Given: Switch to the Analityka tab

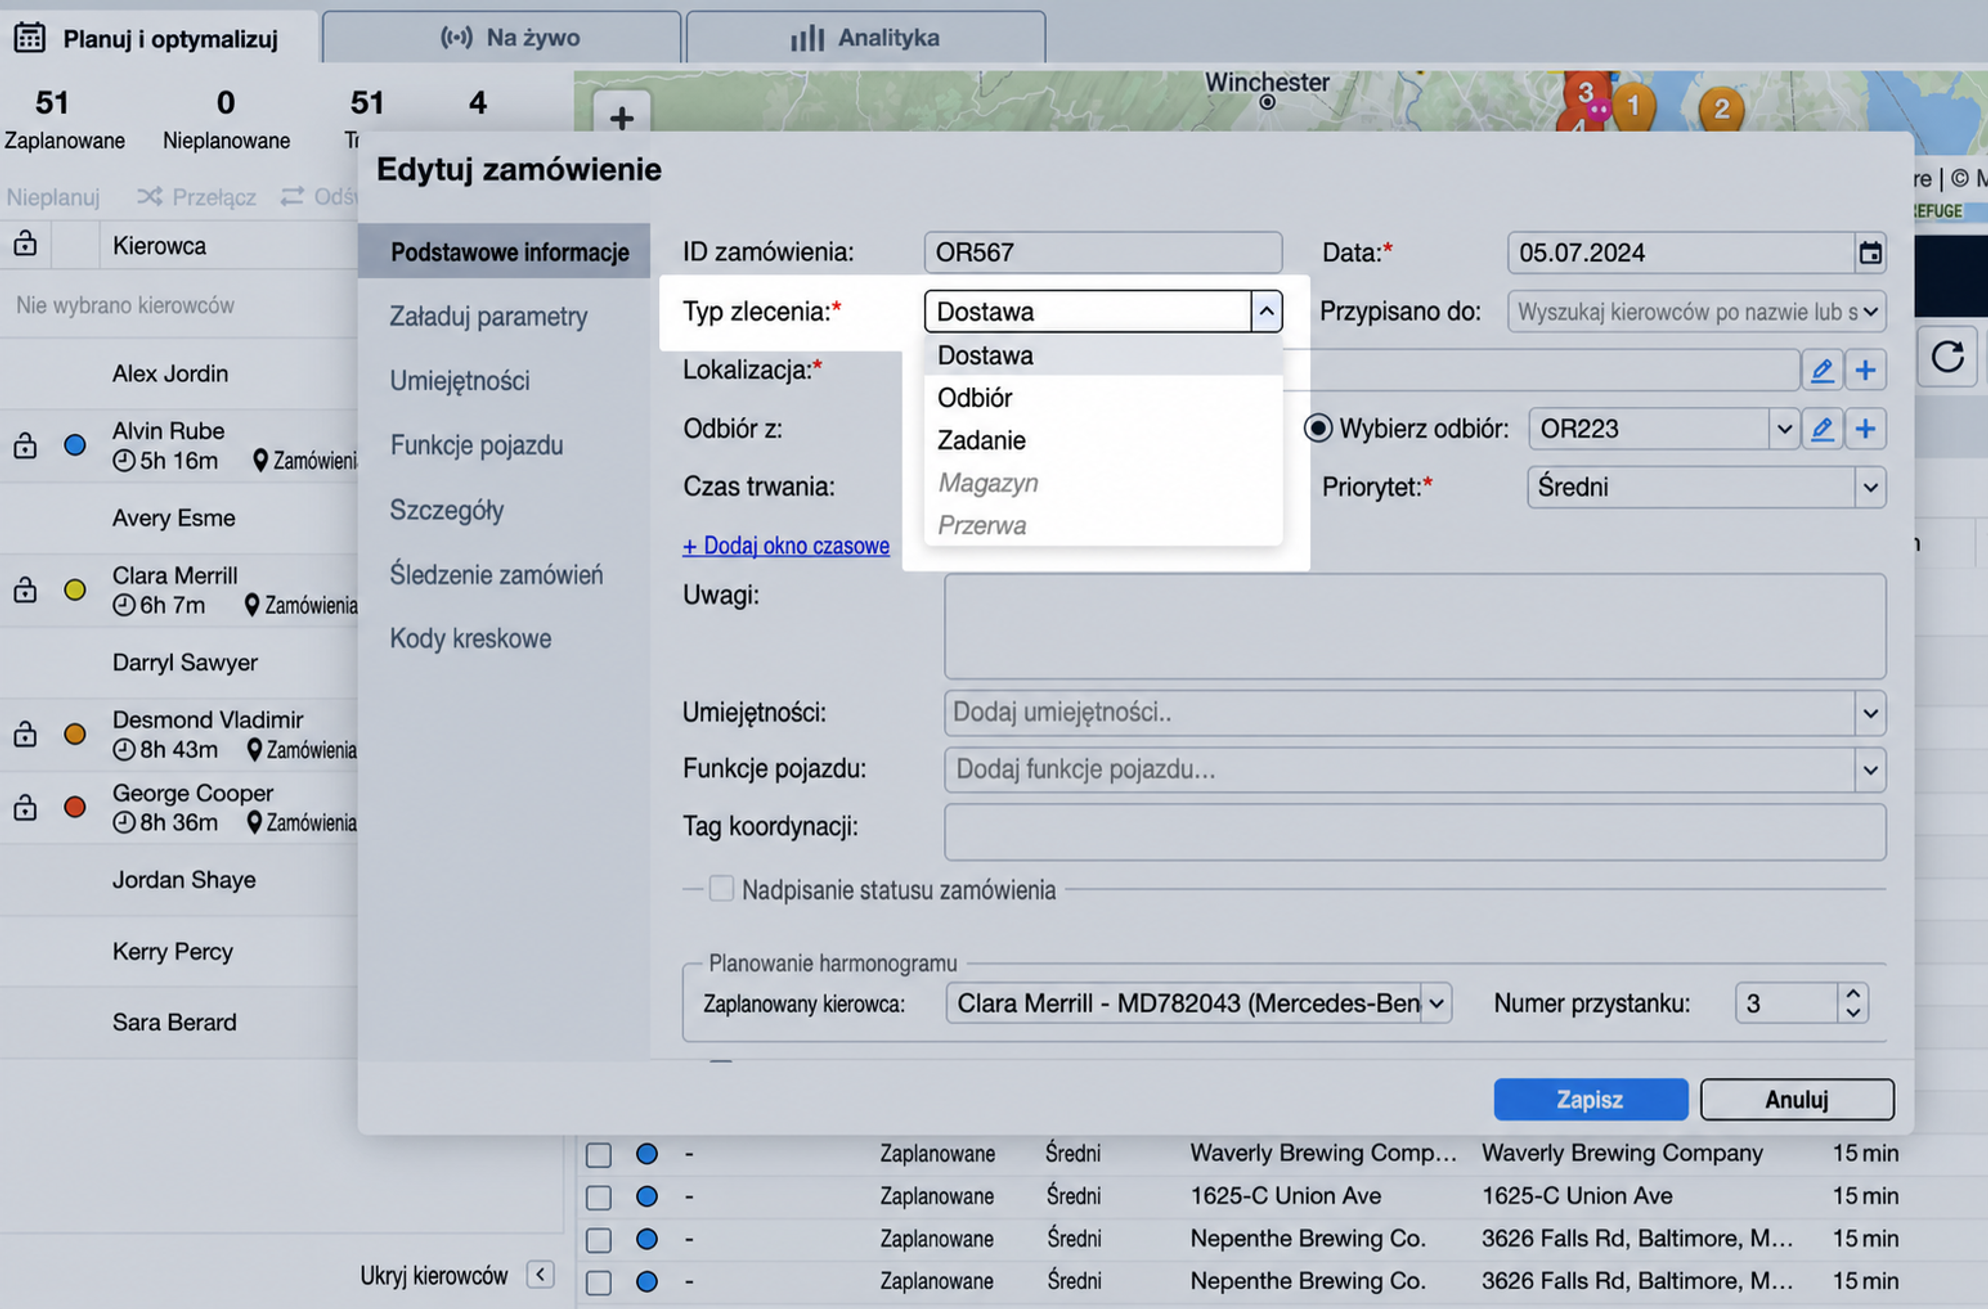Looking at the screenshot, I should pyautogui.click(x=866, y=38).
